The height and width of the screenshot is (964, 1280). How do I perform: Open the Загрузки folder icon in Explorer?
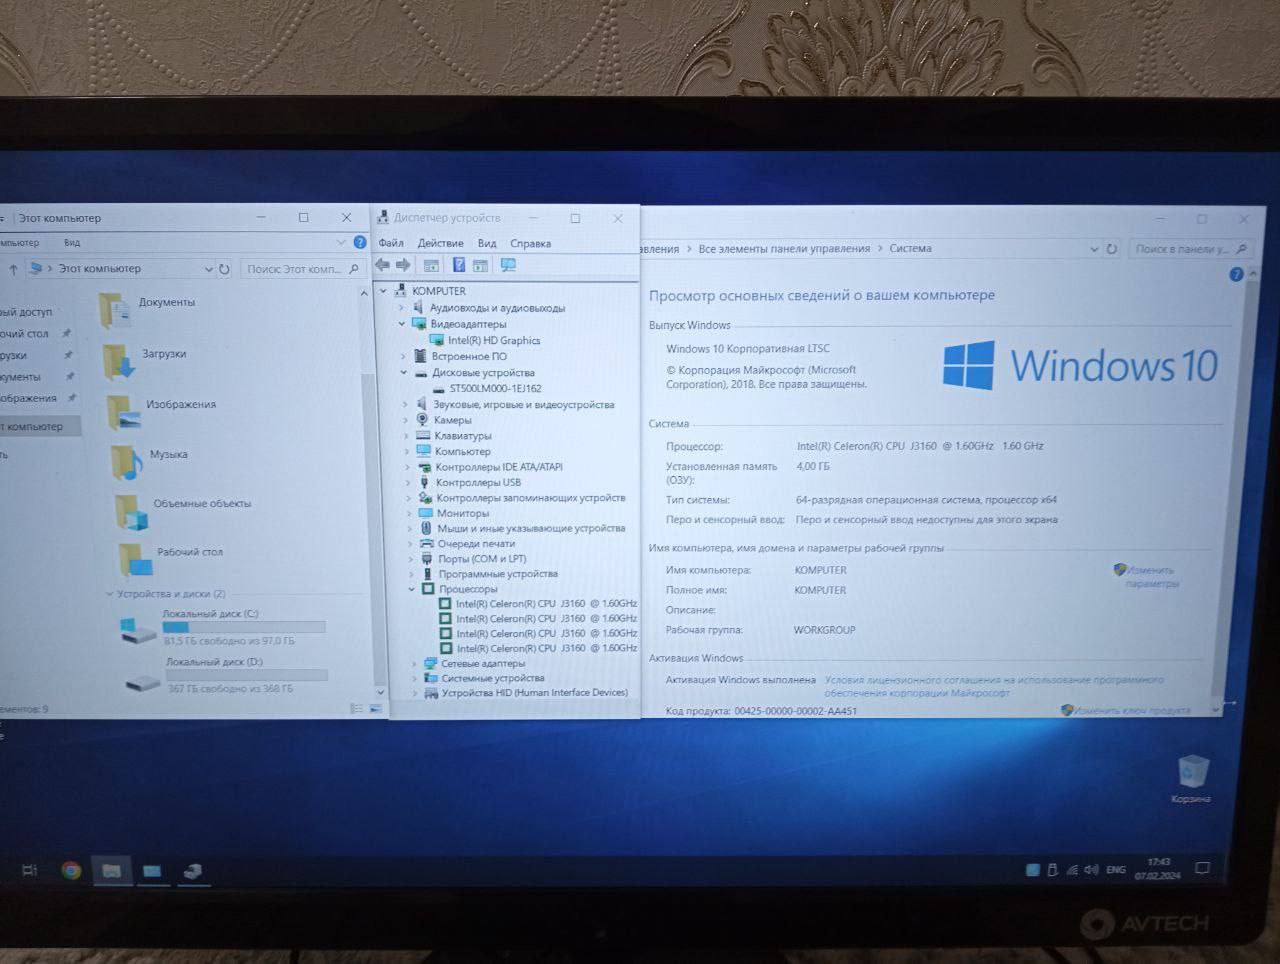118,361
